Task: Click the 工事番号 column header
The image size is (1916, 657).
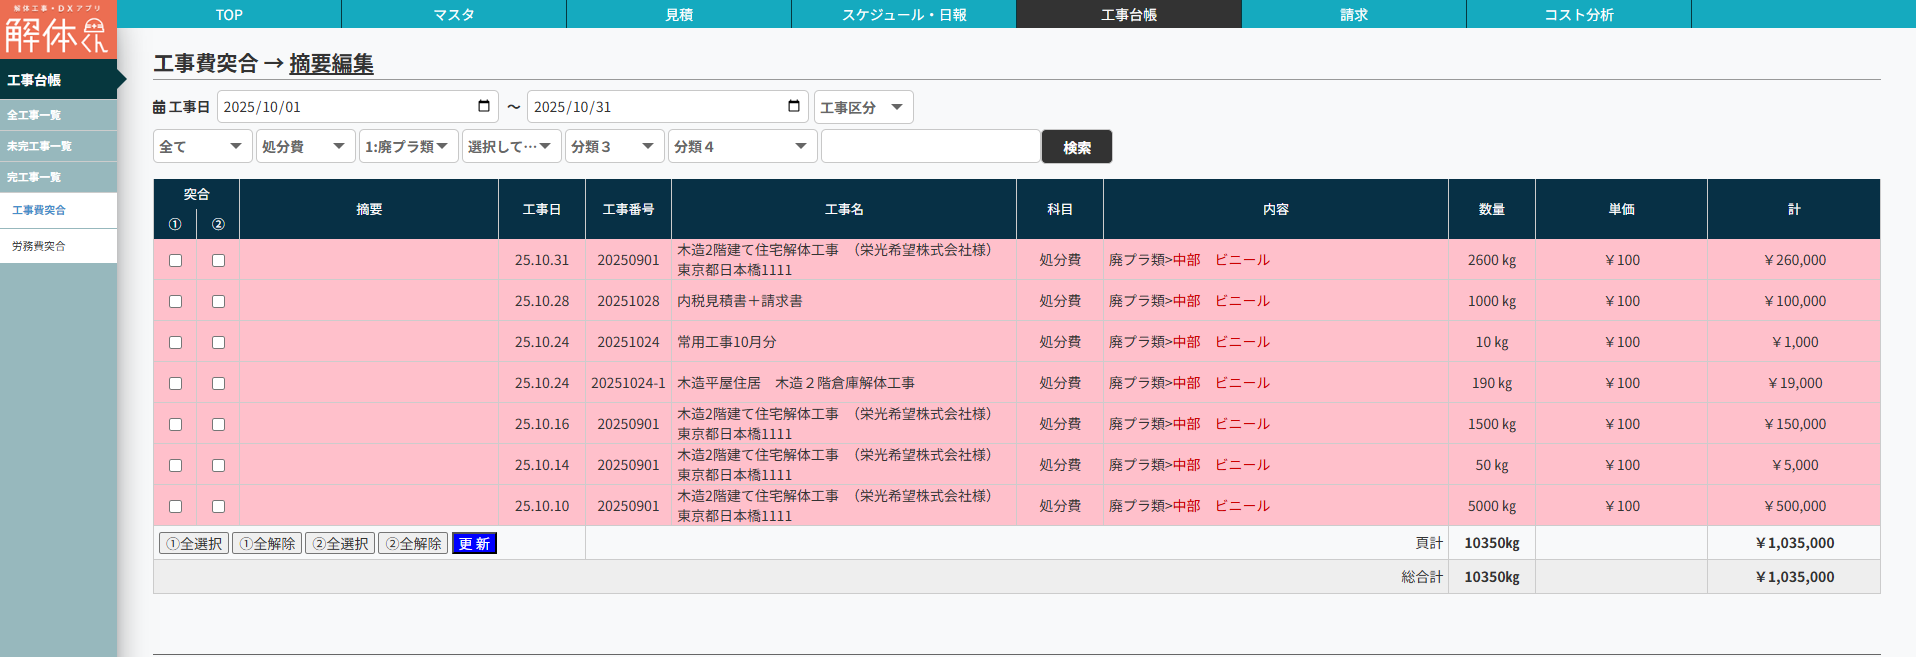Action: pos(628,209)
